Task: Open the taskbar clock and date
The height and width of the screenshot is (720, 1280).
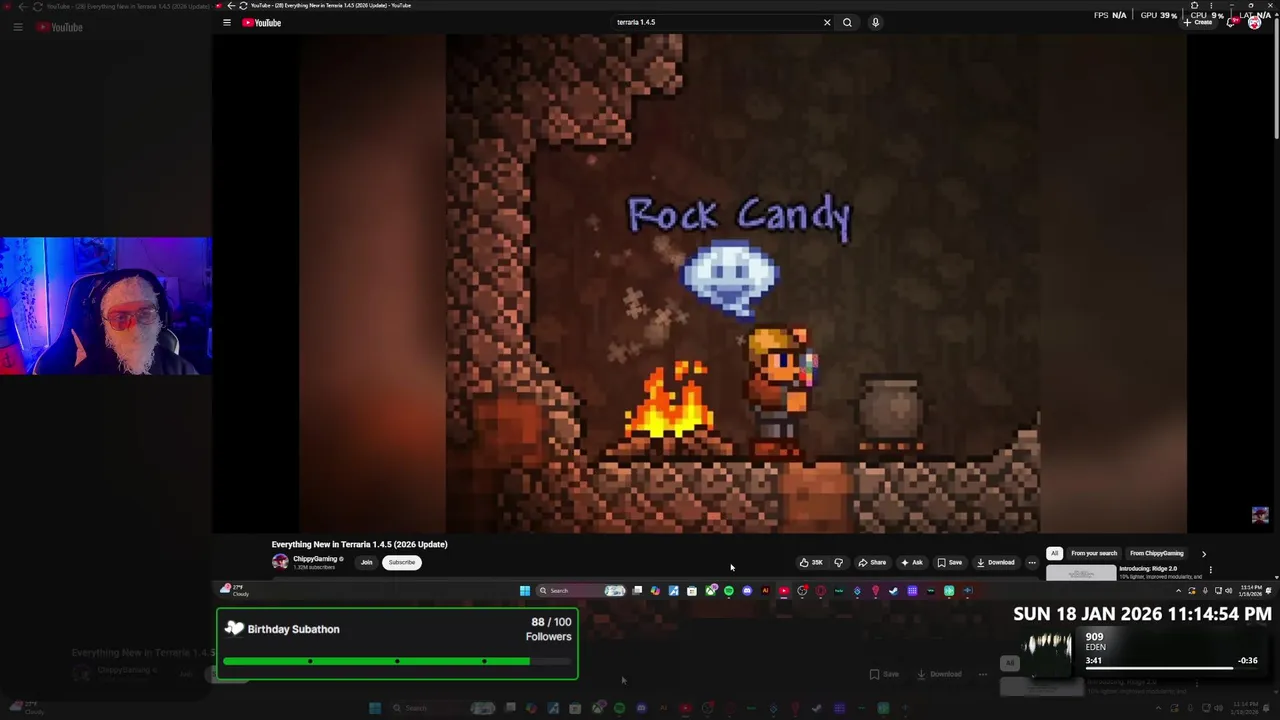Action: pyautogui.click(x=1250, y=591)
